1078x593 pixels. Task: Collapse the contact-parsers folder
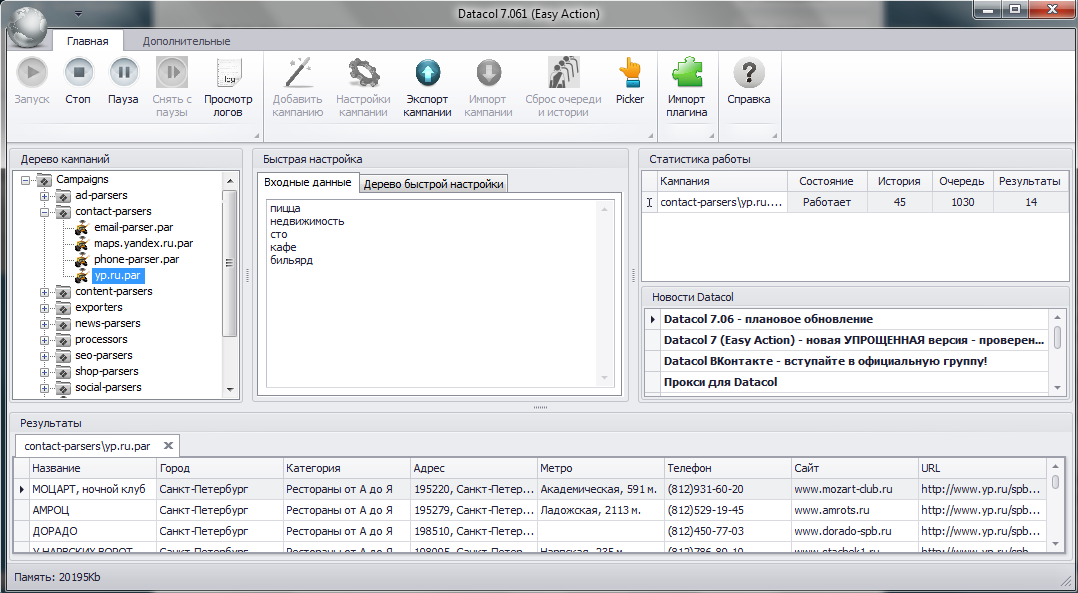pyautogui.click(x=45, y=212)
